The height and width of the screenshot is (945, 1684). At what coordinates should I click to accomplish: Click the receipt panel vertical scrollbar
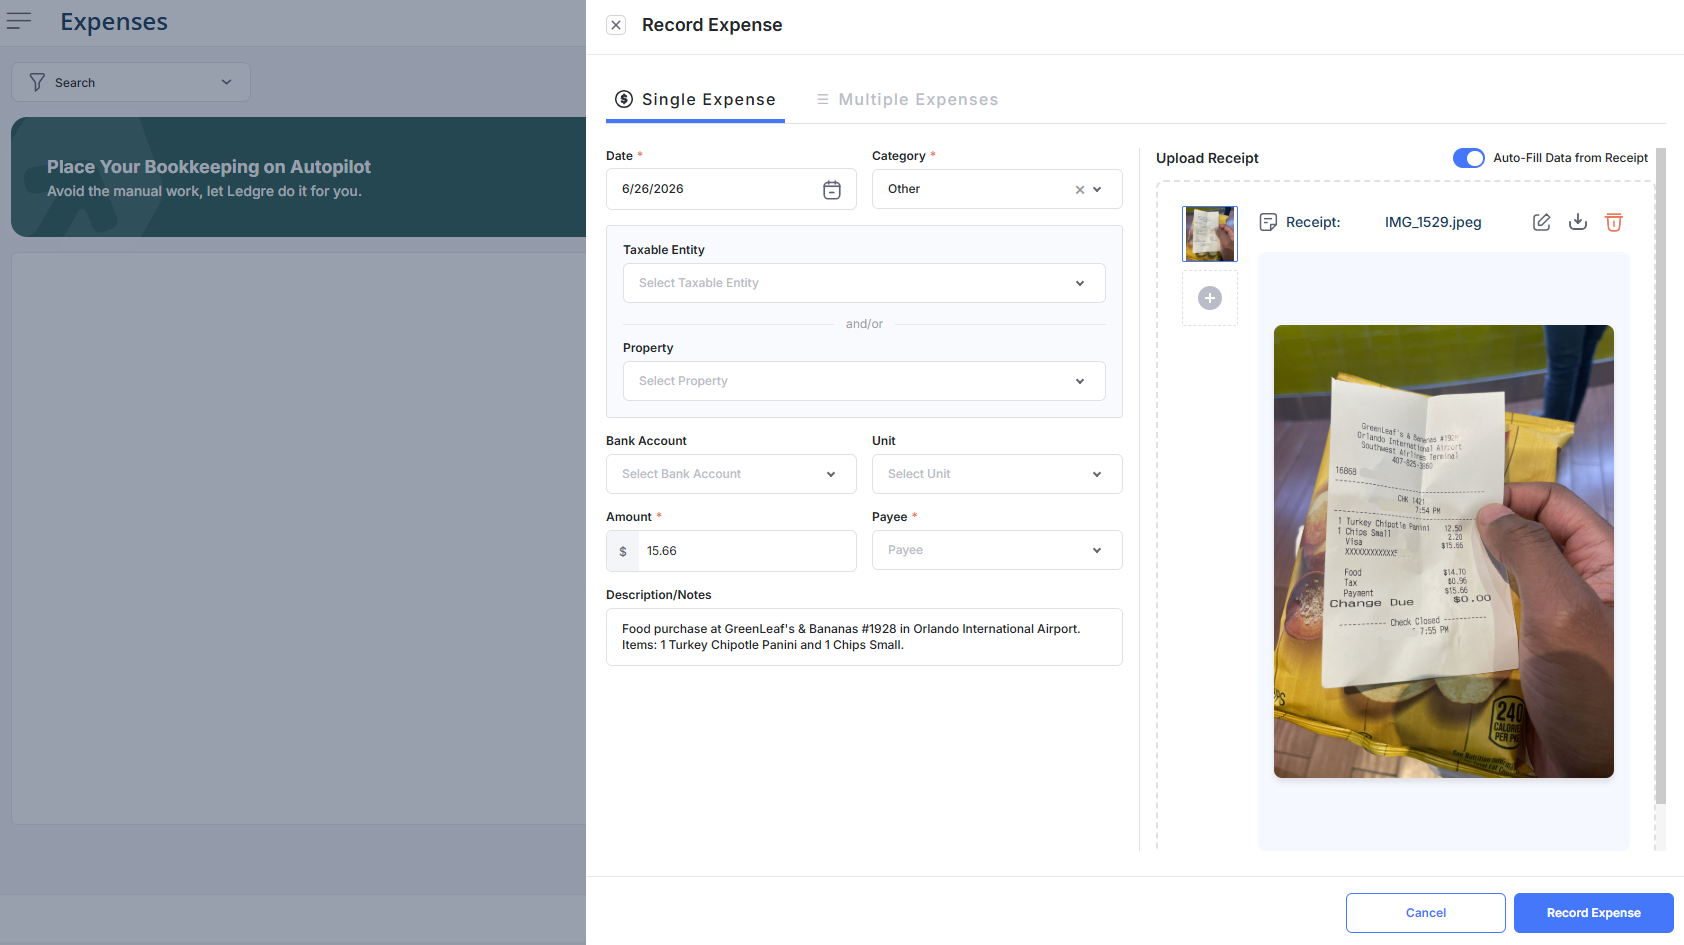click(x=1661, y=476)
